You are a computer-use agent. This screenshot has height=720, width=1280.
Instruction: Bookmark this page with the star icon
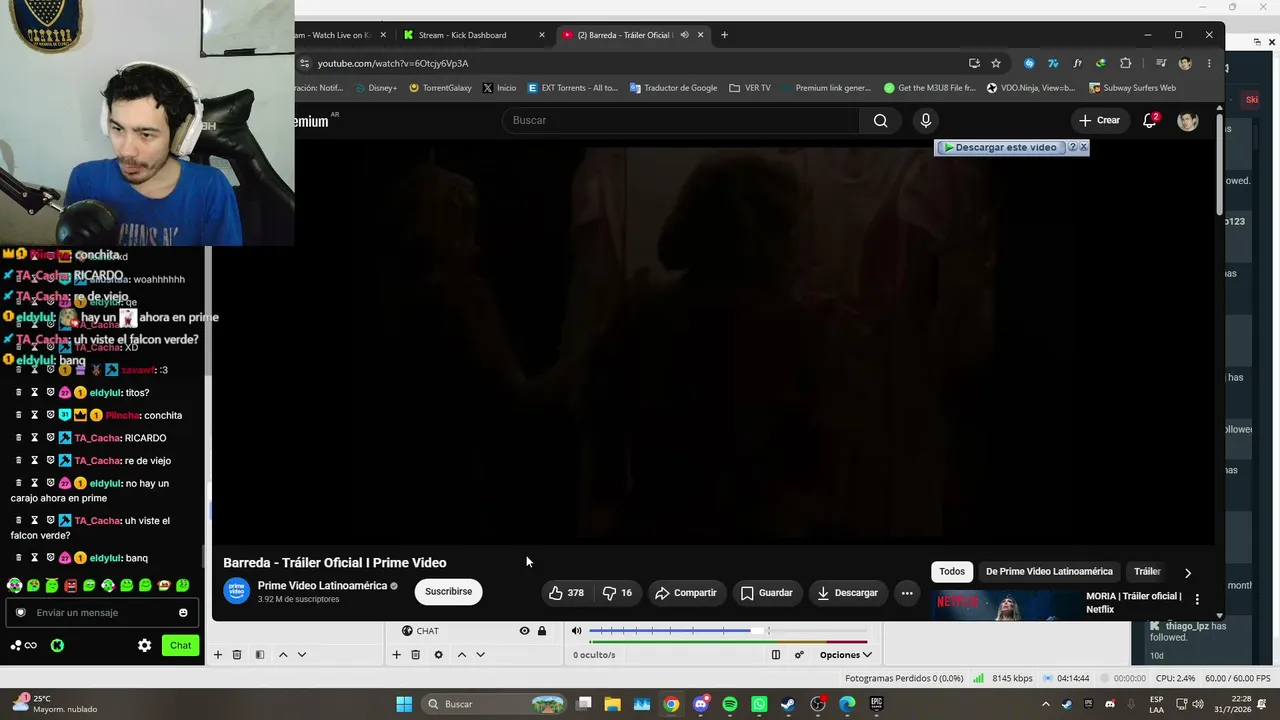(996, 63)
